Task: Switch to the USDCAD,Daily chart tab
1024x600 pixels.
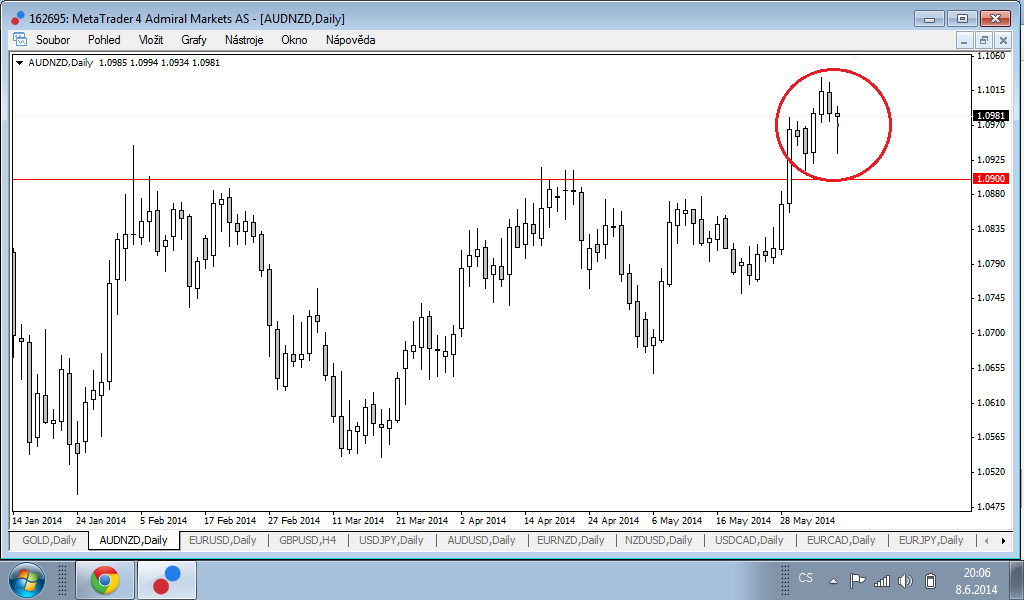Action: pos(749,540)
